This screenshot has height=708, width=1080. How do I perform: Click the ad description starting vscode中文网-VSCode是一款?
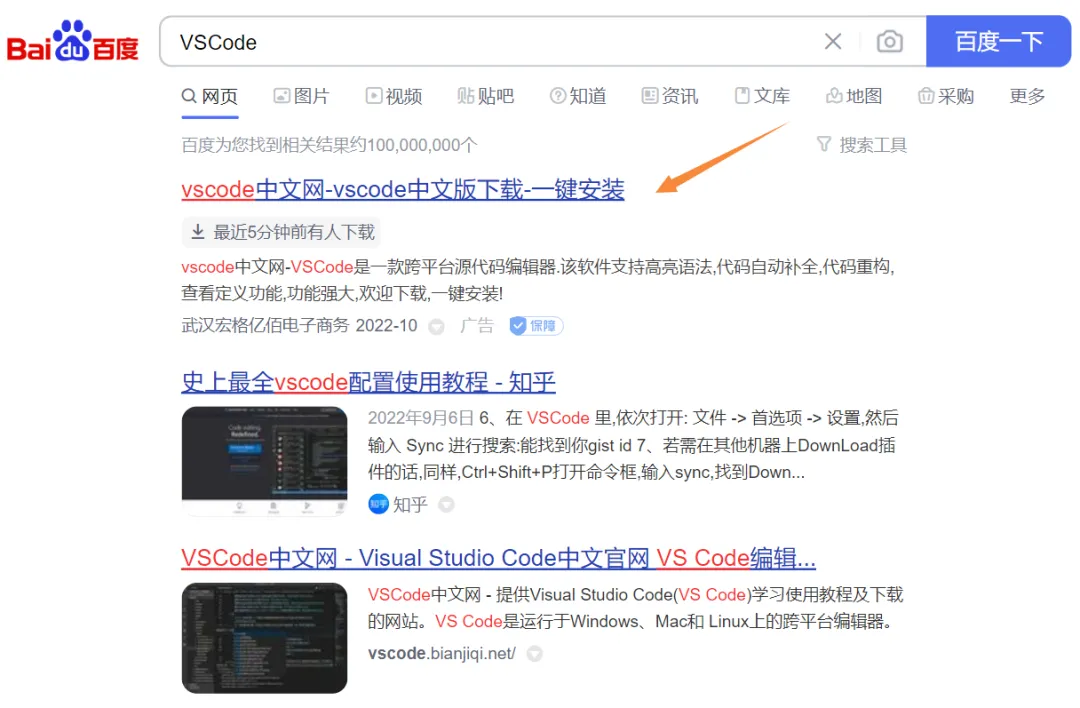(538, 280)
